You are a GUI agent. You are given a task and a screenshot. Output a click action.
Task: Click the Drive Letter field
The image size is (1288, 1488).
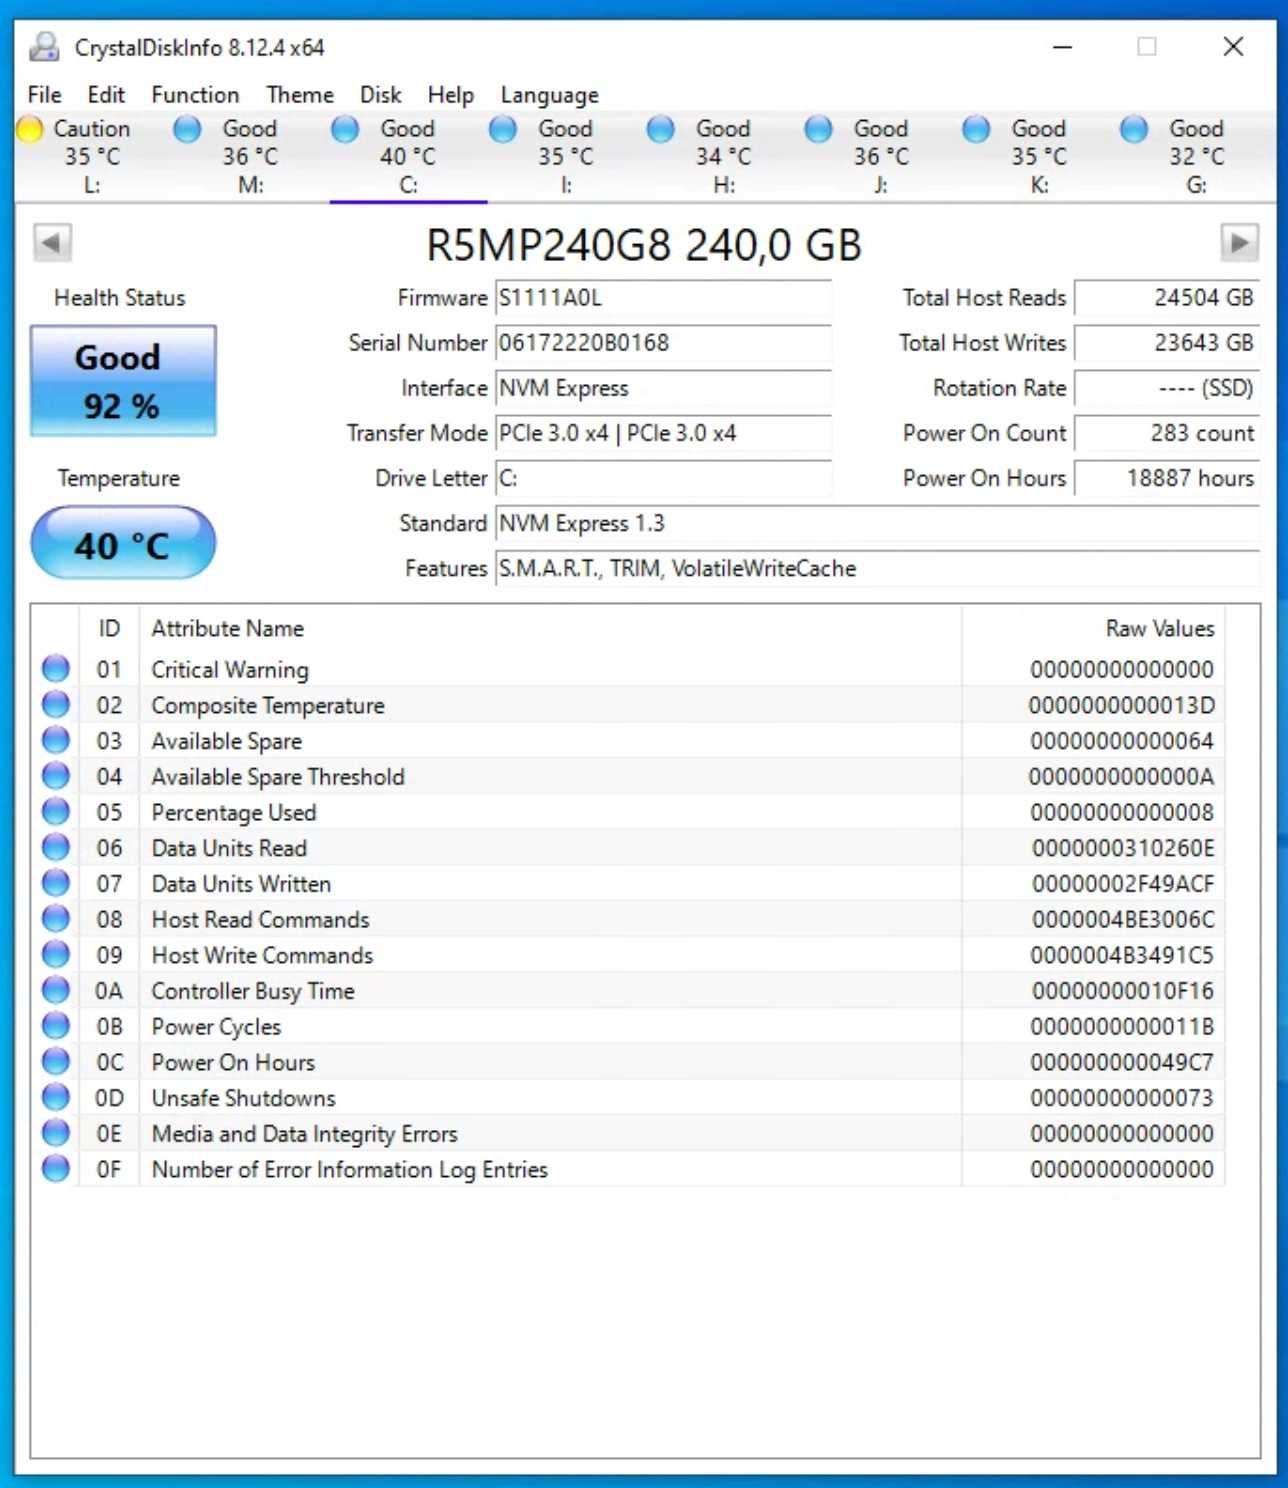[x=663, y=478]
